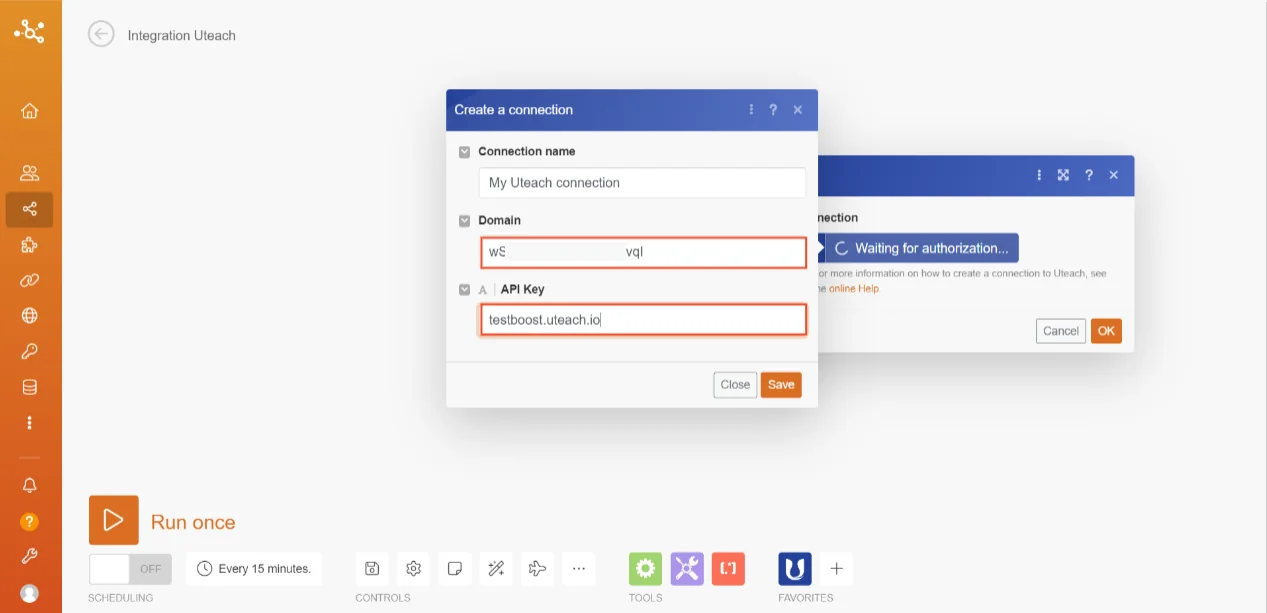The image size is (1267, 613).
Task: Add a favorite with the plus icon
Action: (x=837, y=568)
